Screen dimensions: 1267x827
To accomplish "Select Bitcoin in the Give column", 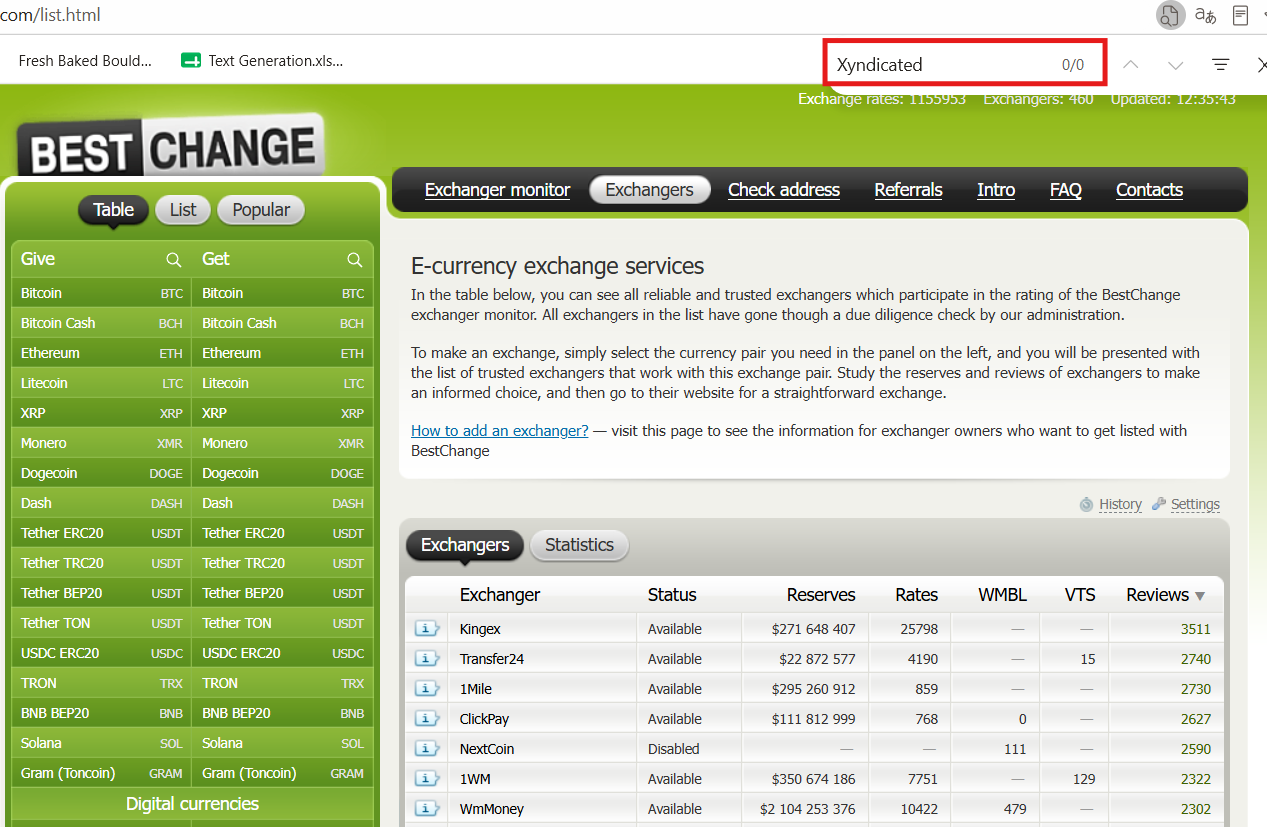I will [x=101, y=293].
